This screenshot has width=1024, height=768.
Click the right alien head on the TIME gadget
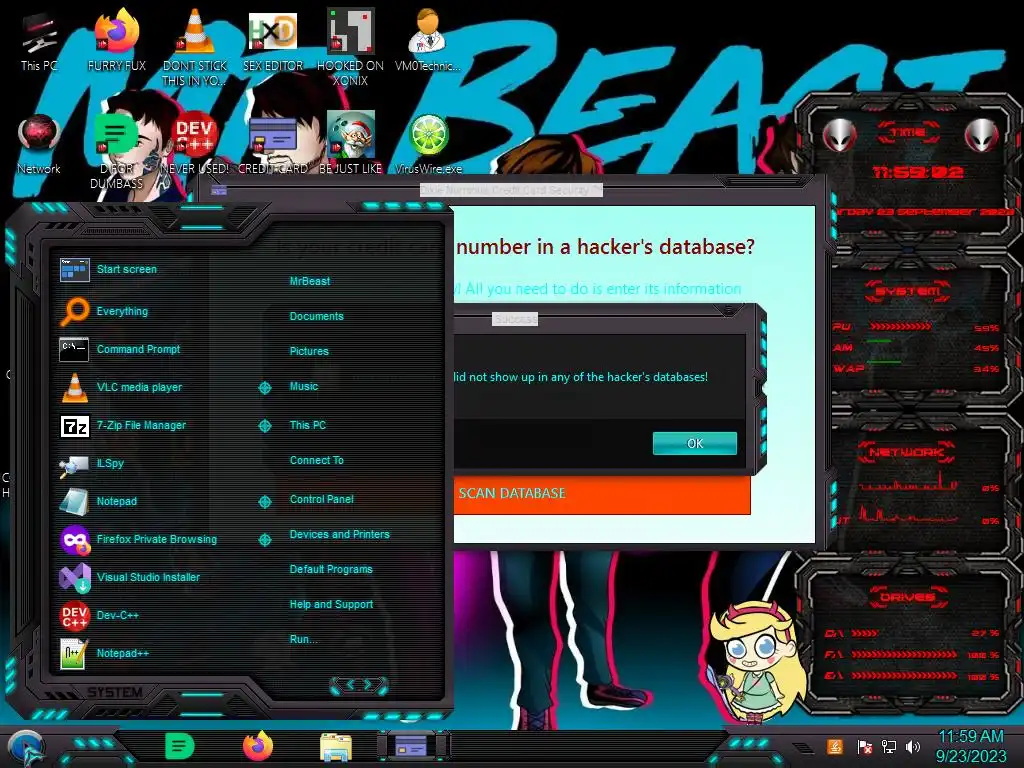(982, 136)
